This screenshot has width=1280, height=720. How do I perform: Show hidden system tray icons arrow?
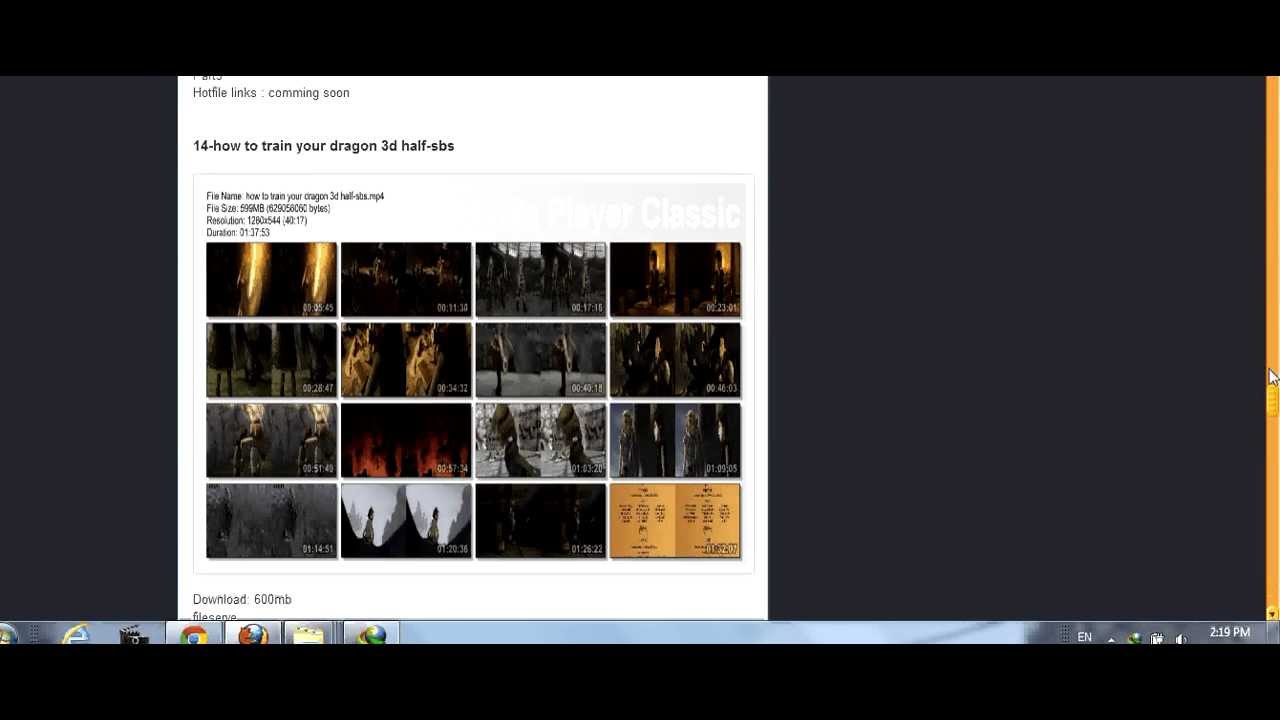pyautogui.click(x=1111, y=638)
